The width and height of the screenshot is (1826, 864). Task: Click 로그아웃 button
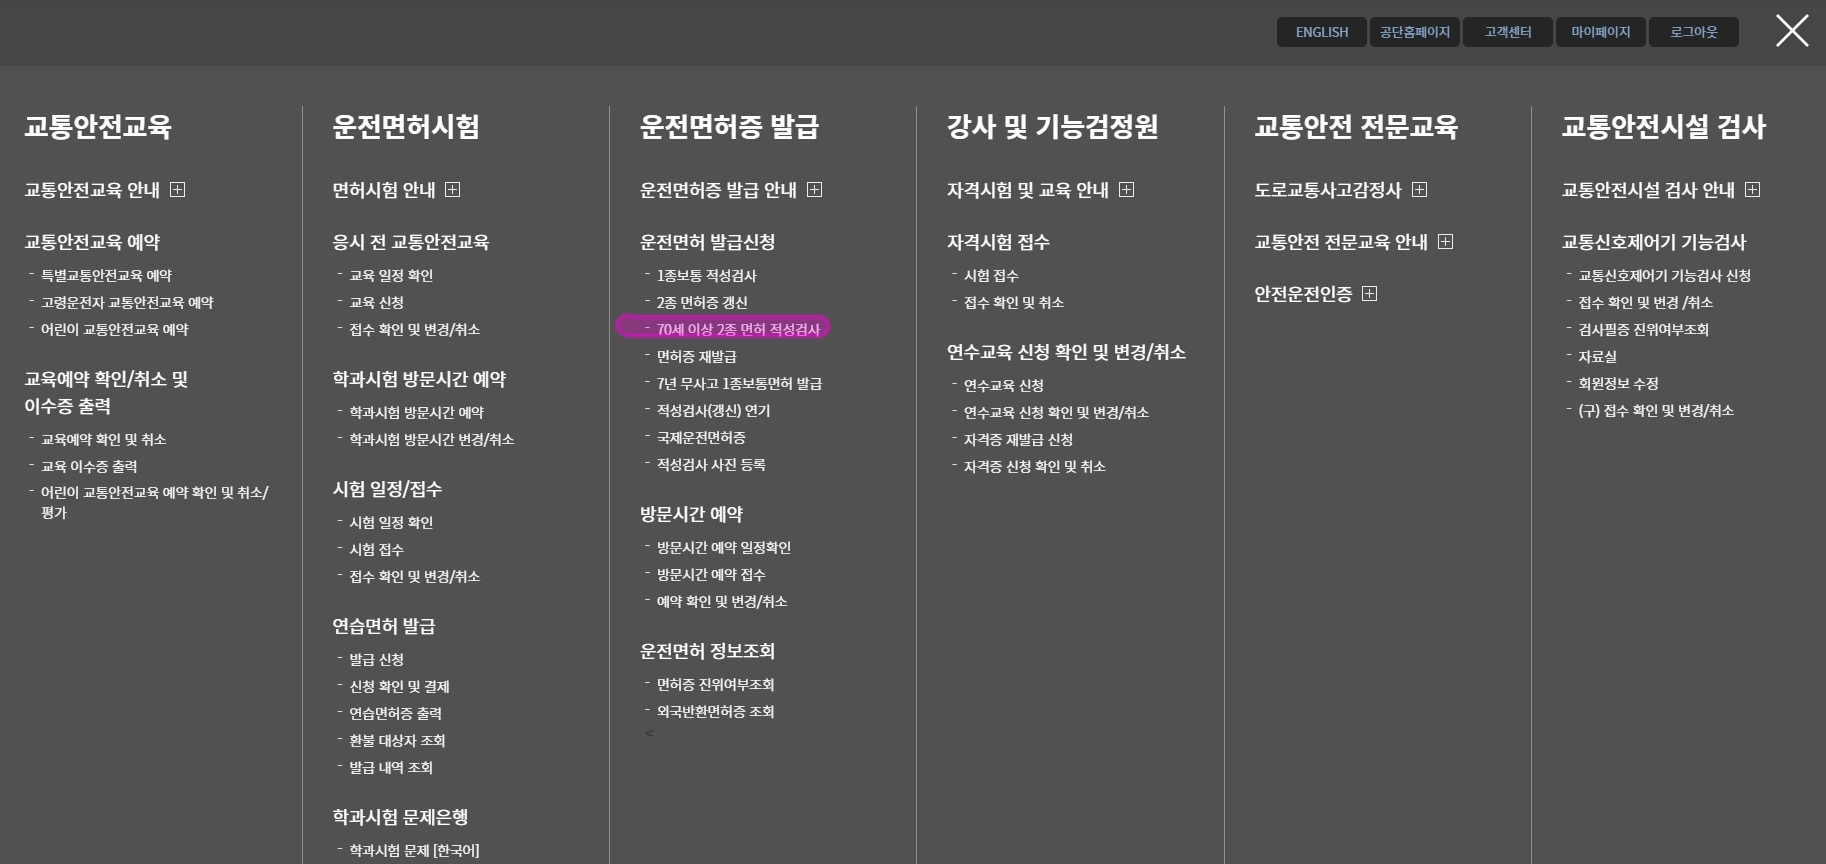click(1694, 32)
